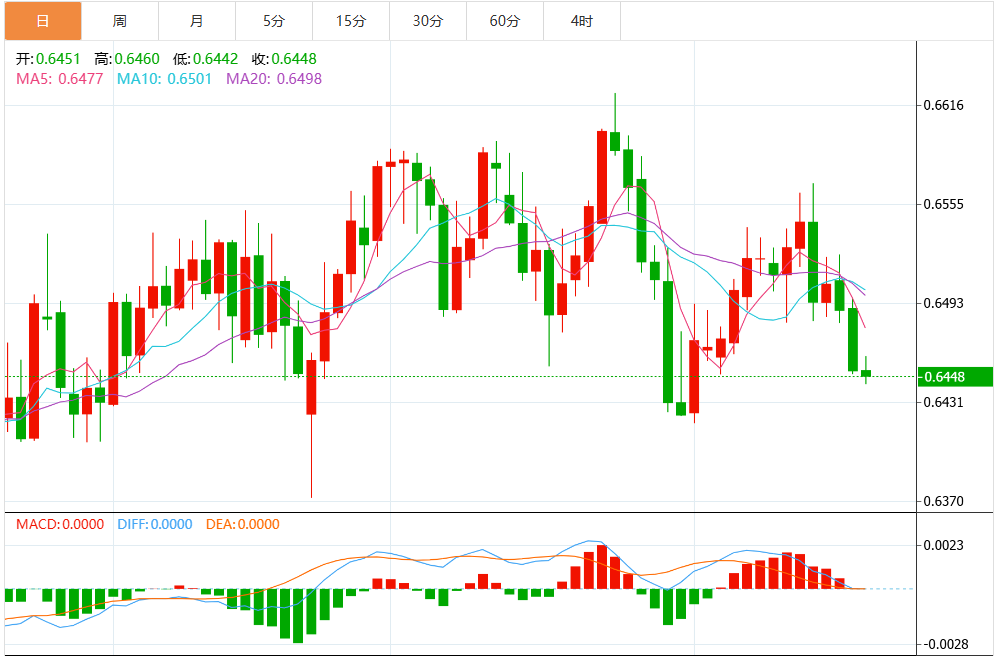Click the DIFF:0.0000 label
Viewport: 1002px width, 656px height.
point(155,524)
